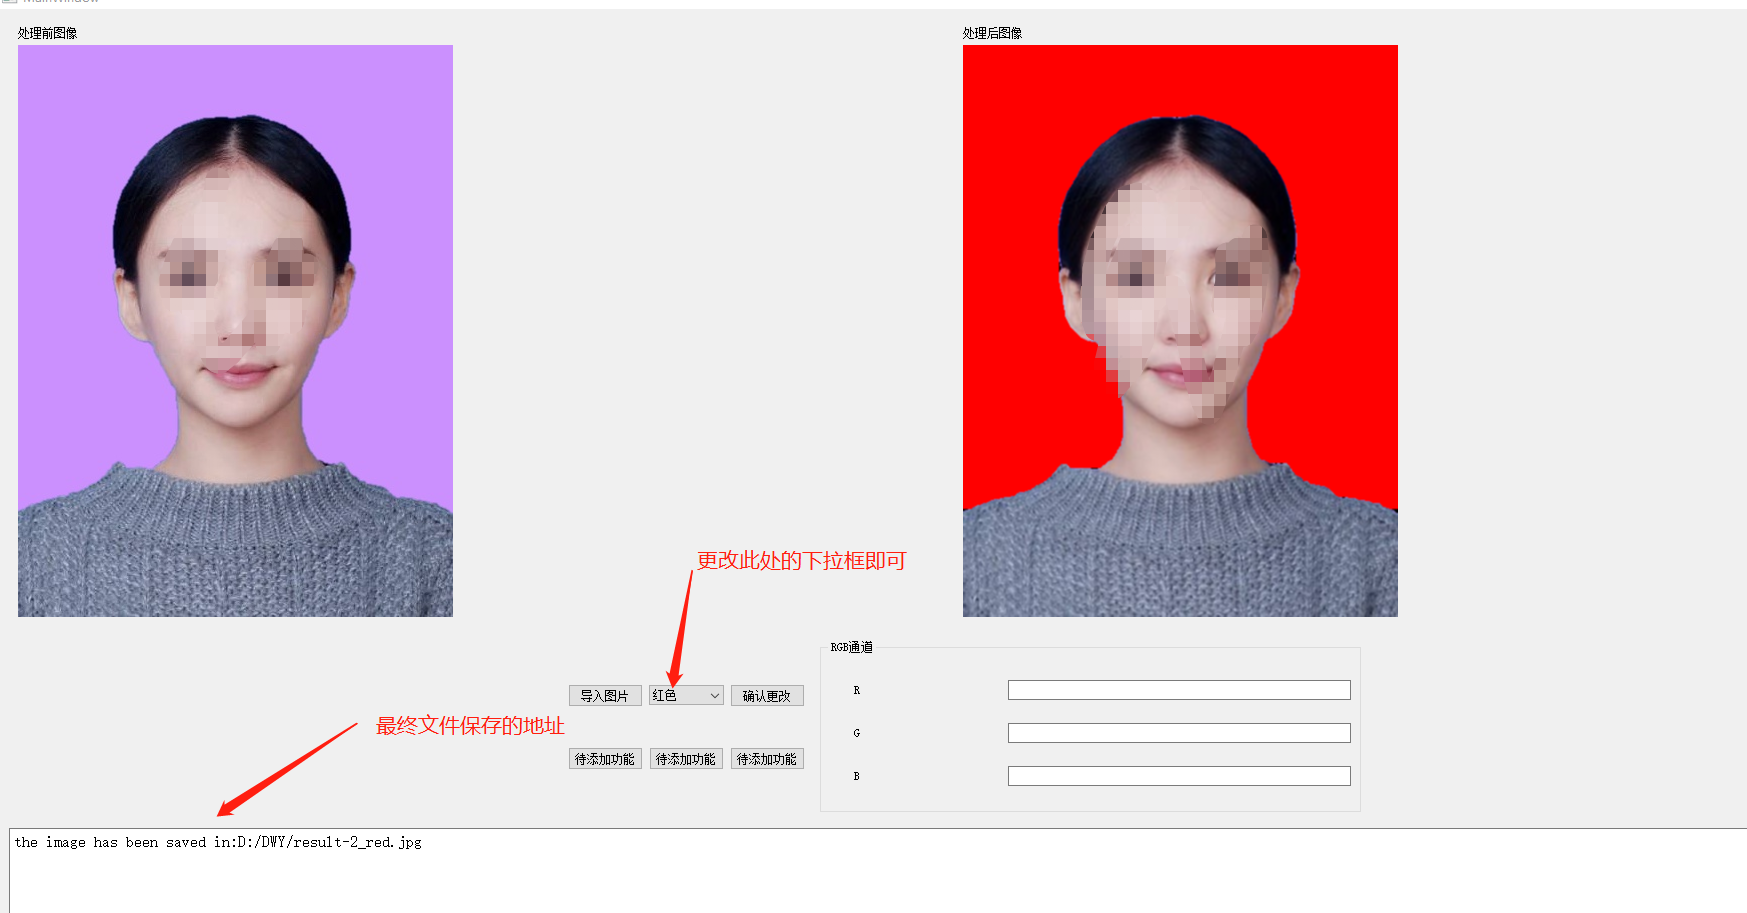
Task: Click the dropdown arrow next to 红色
Action: click(x=713, y=694)
